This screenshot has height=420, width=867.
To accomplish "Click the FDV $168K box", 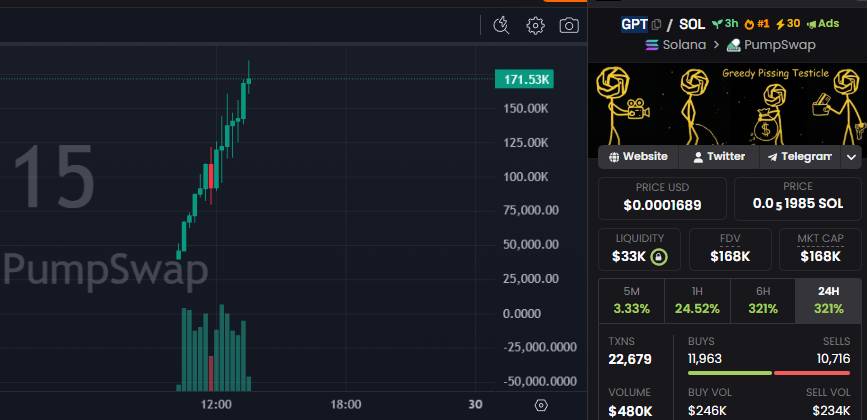I will [730, 249].
